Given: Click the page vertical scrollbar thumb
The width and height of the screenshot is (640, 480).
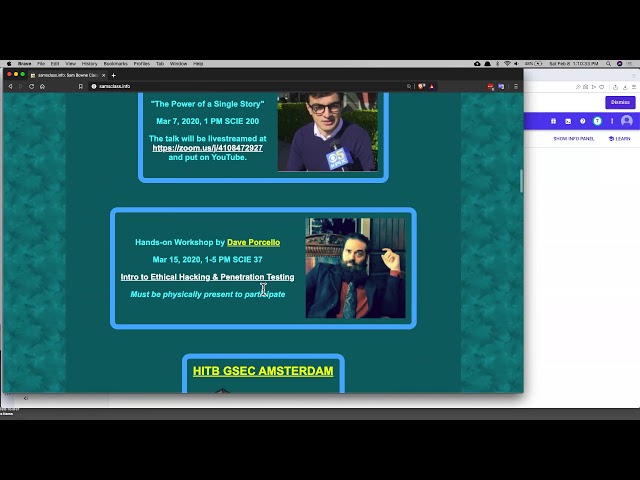Looking at the screenshot, I should 521,181.
